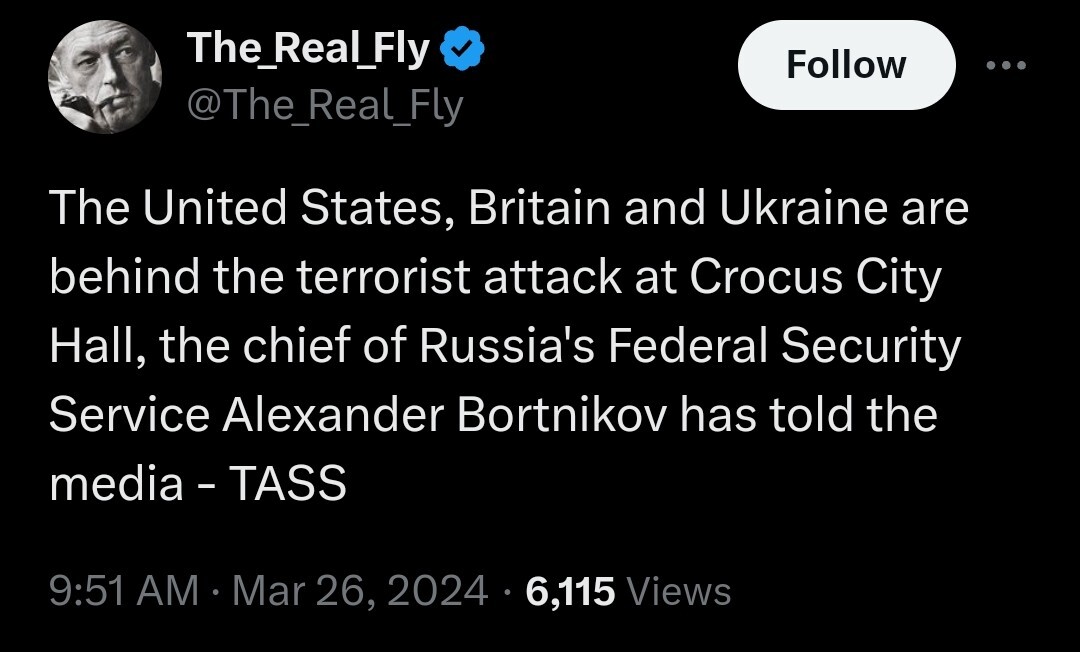
Task: Click Federal Security in the tweet body
Action: [783, 346]
